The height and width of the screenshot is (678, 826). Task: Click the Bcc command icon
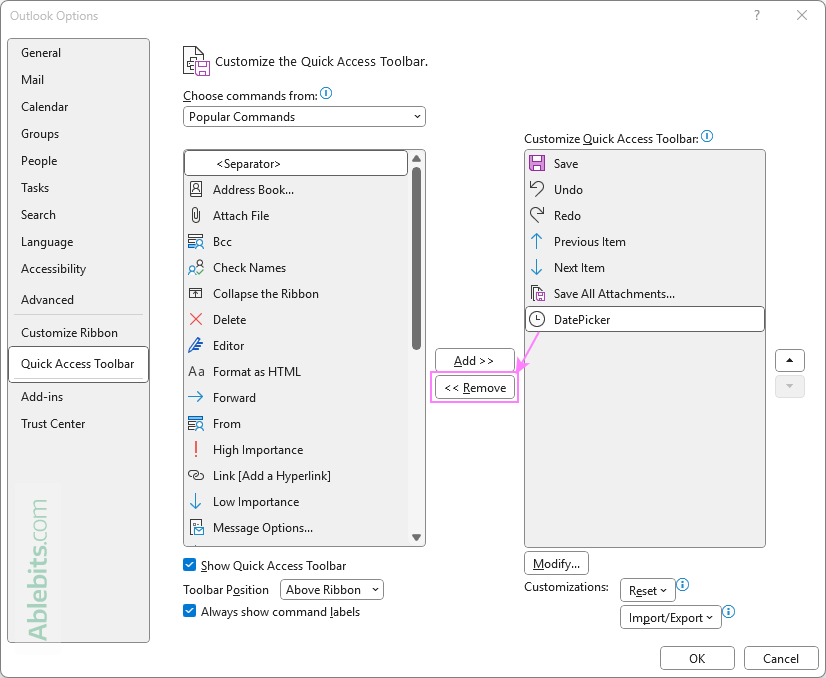pyautogui.click(x=196, y=241)
